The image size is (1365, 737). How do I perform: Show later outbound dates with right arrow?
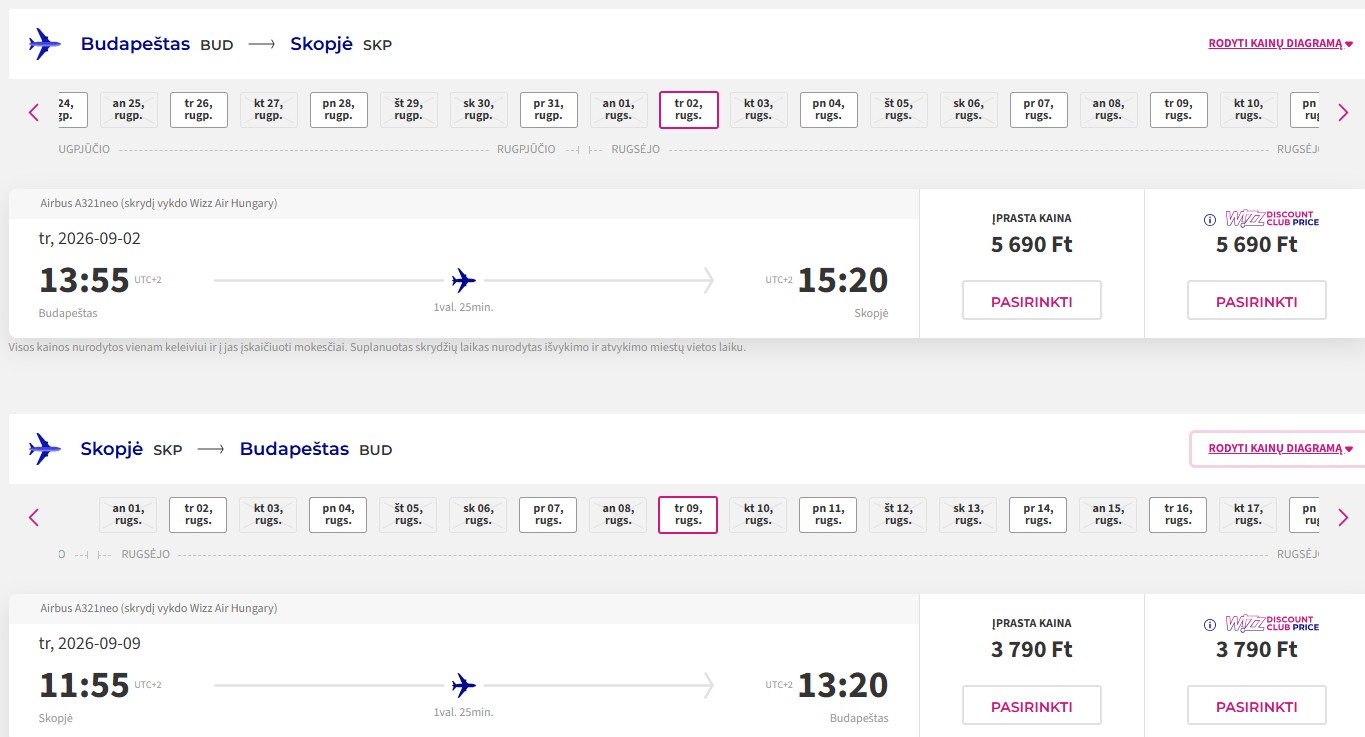point(1343,112)
